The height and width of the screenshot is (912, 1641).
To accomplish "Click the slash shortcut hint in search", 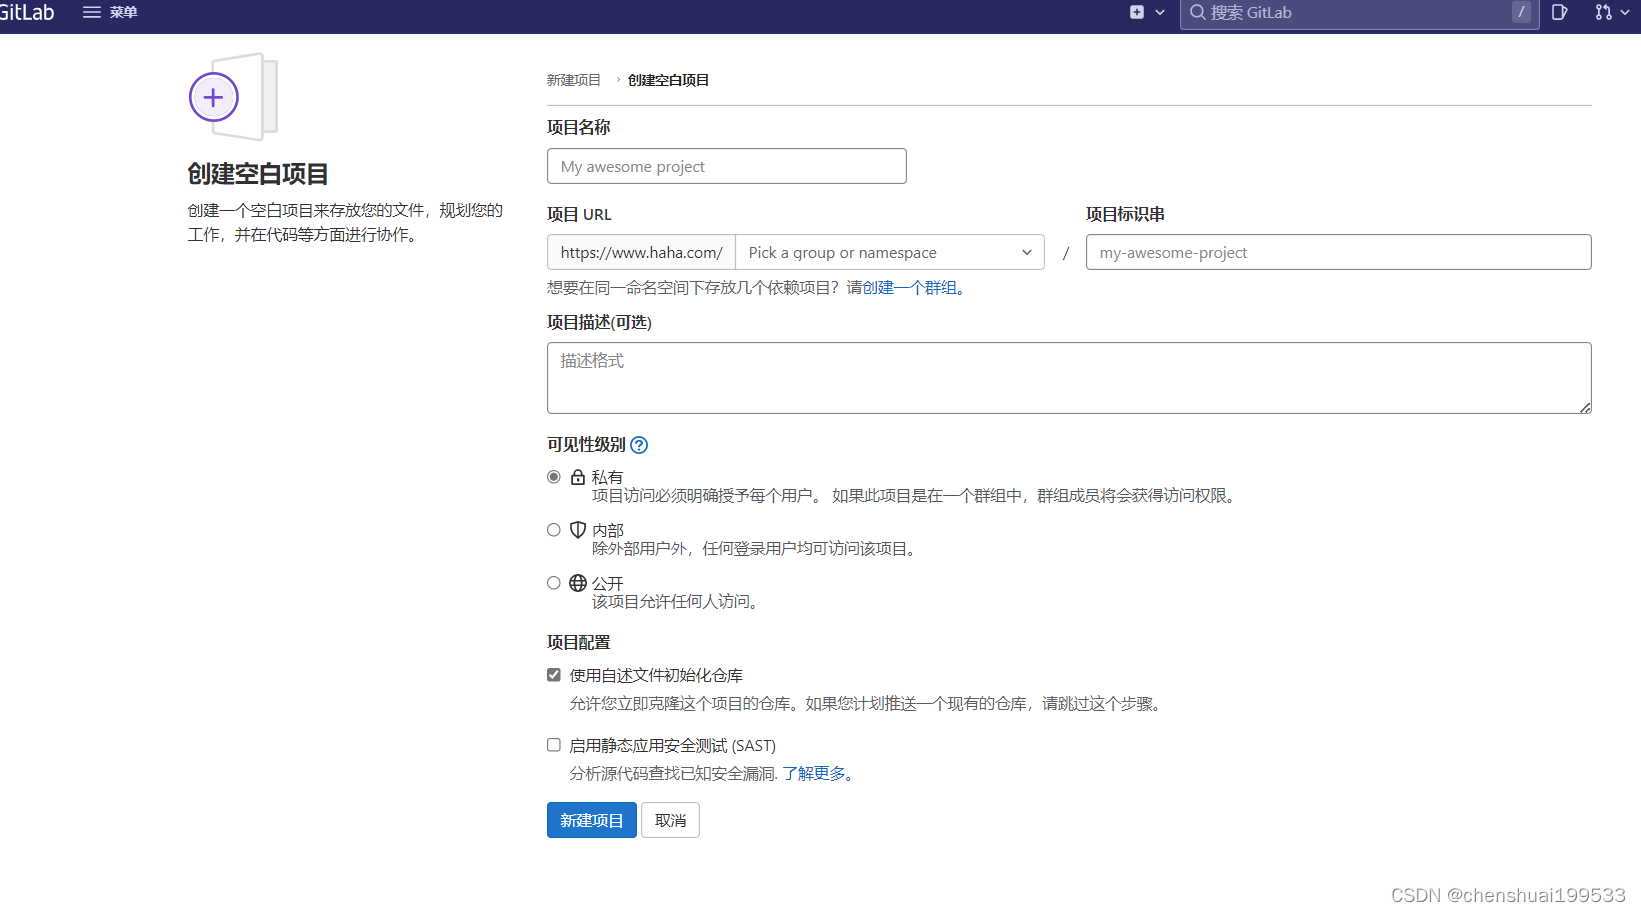I will [x=1521, y=12].
